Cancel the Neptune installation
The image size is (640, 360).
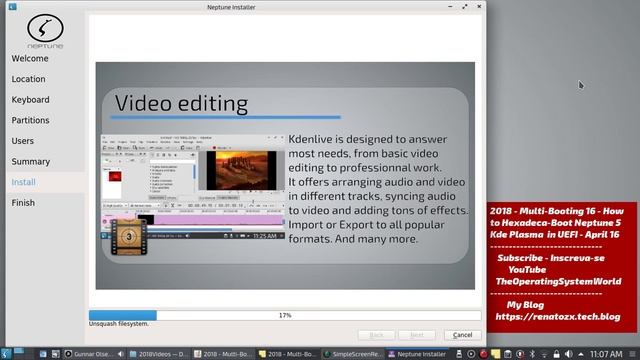462,335
